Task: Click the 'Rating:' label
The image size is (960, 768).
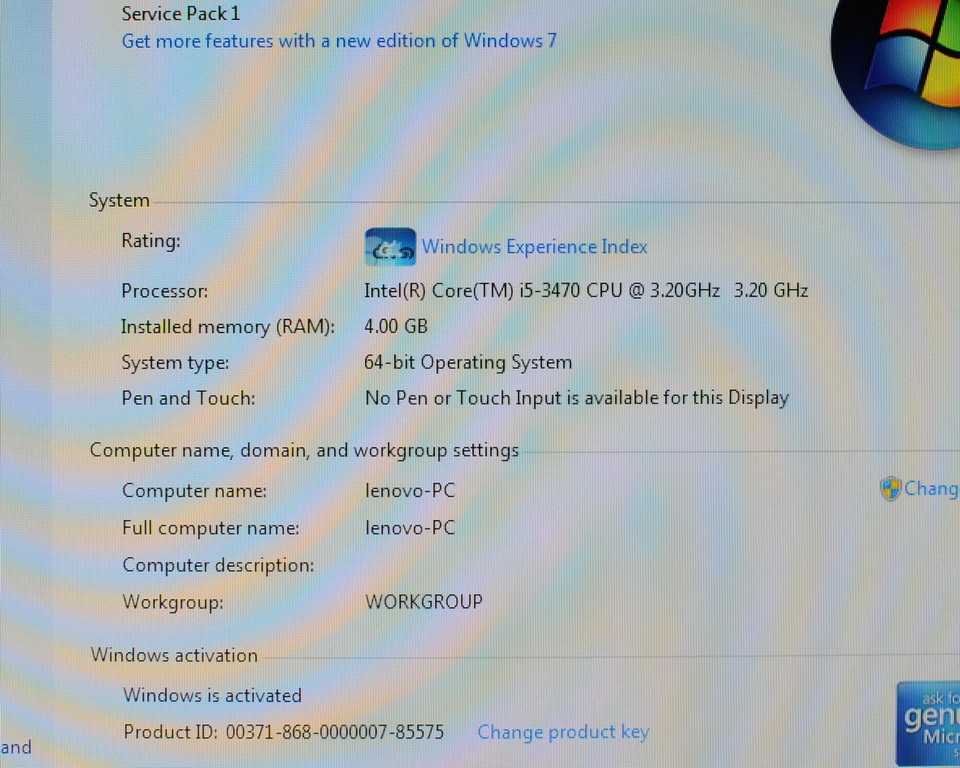Action: click(x=151, y=240)
